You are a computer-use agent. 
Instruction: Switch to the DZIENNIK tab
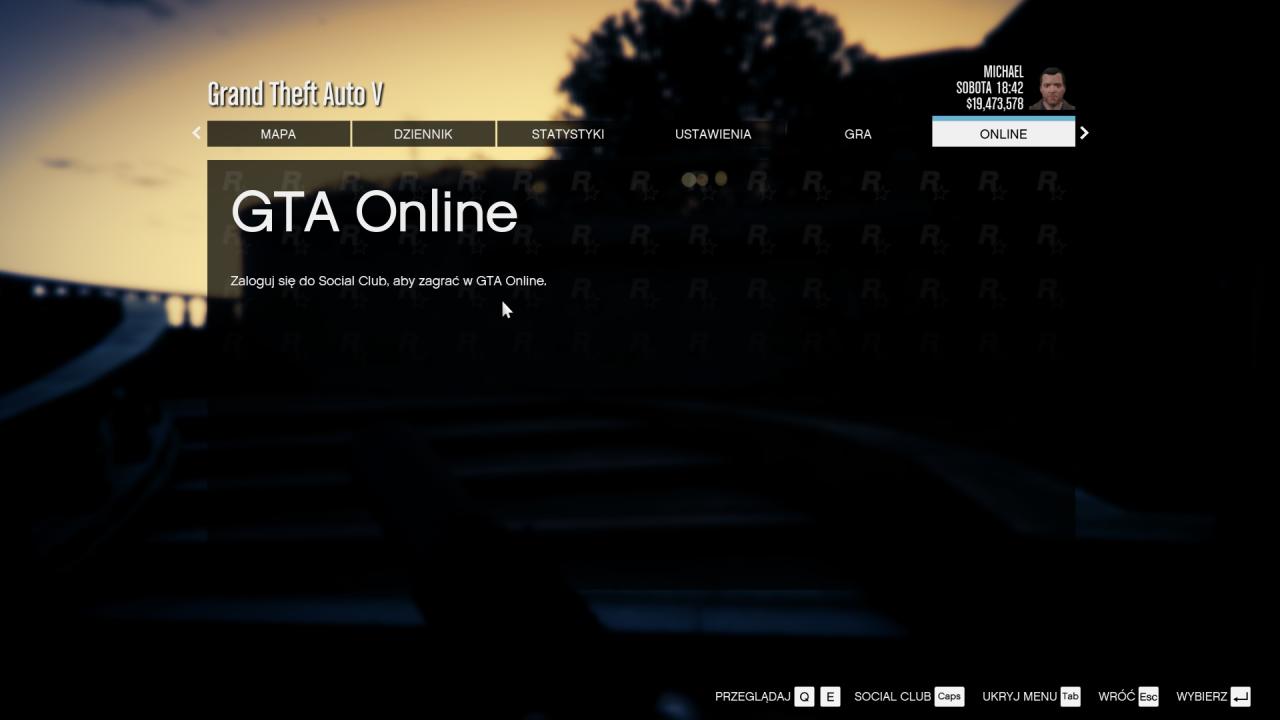(x=423, y=134)
